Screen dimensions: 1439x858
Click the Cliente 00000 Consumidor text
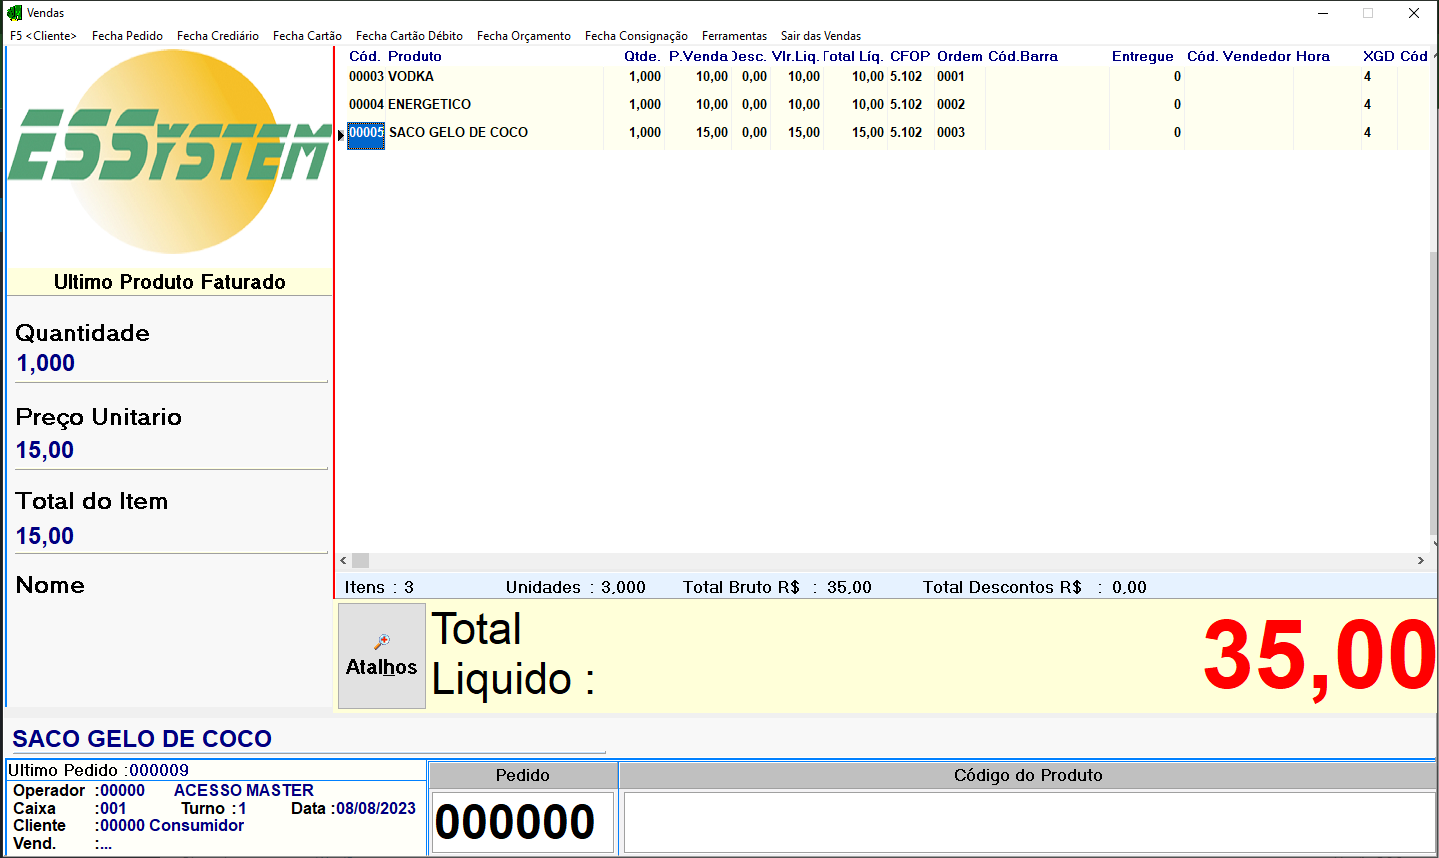pyautogui.click(x=128, y=825)
